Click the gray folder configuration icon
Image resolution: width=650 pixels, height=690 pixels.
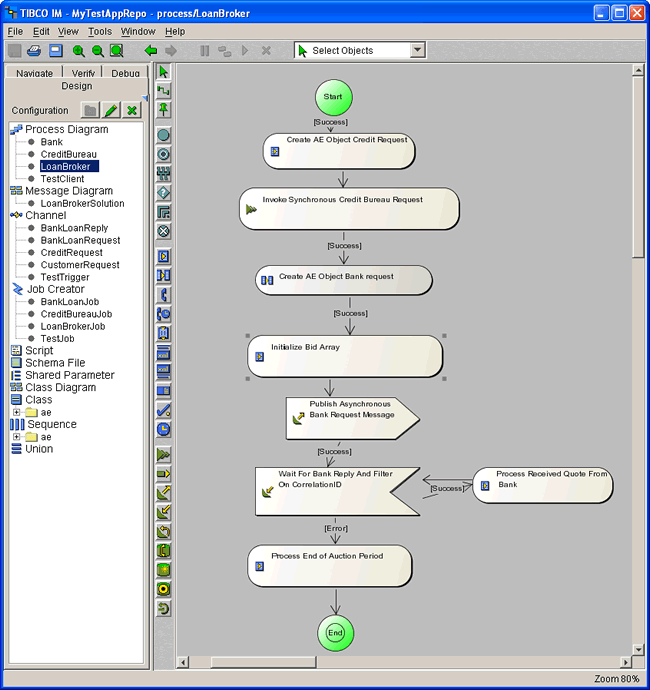click(x=90, y=110)
